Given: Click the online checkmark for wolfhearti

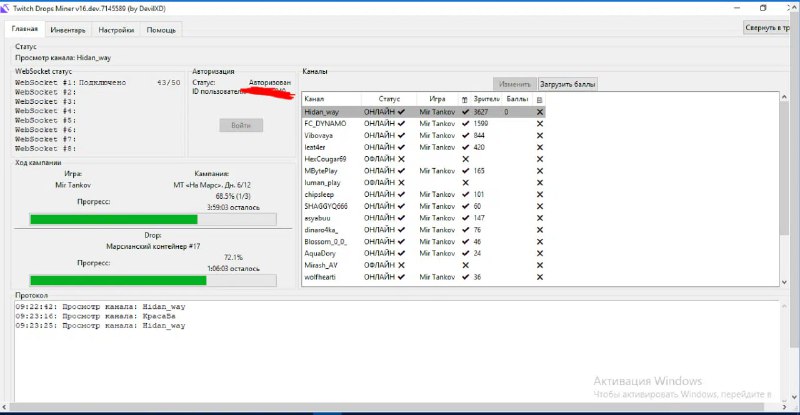Looking at the screenshot, I should tap(401, 277).
